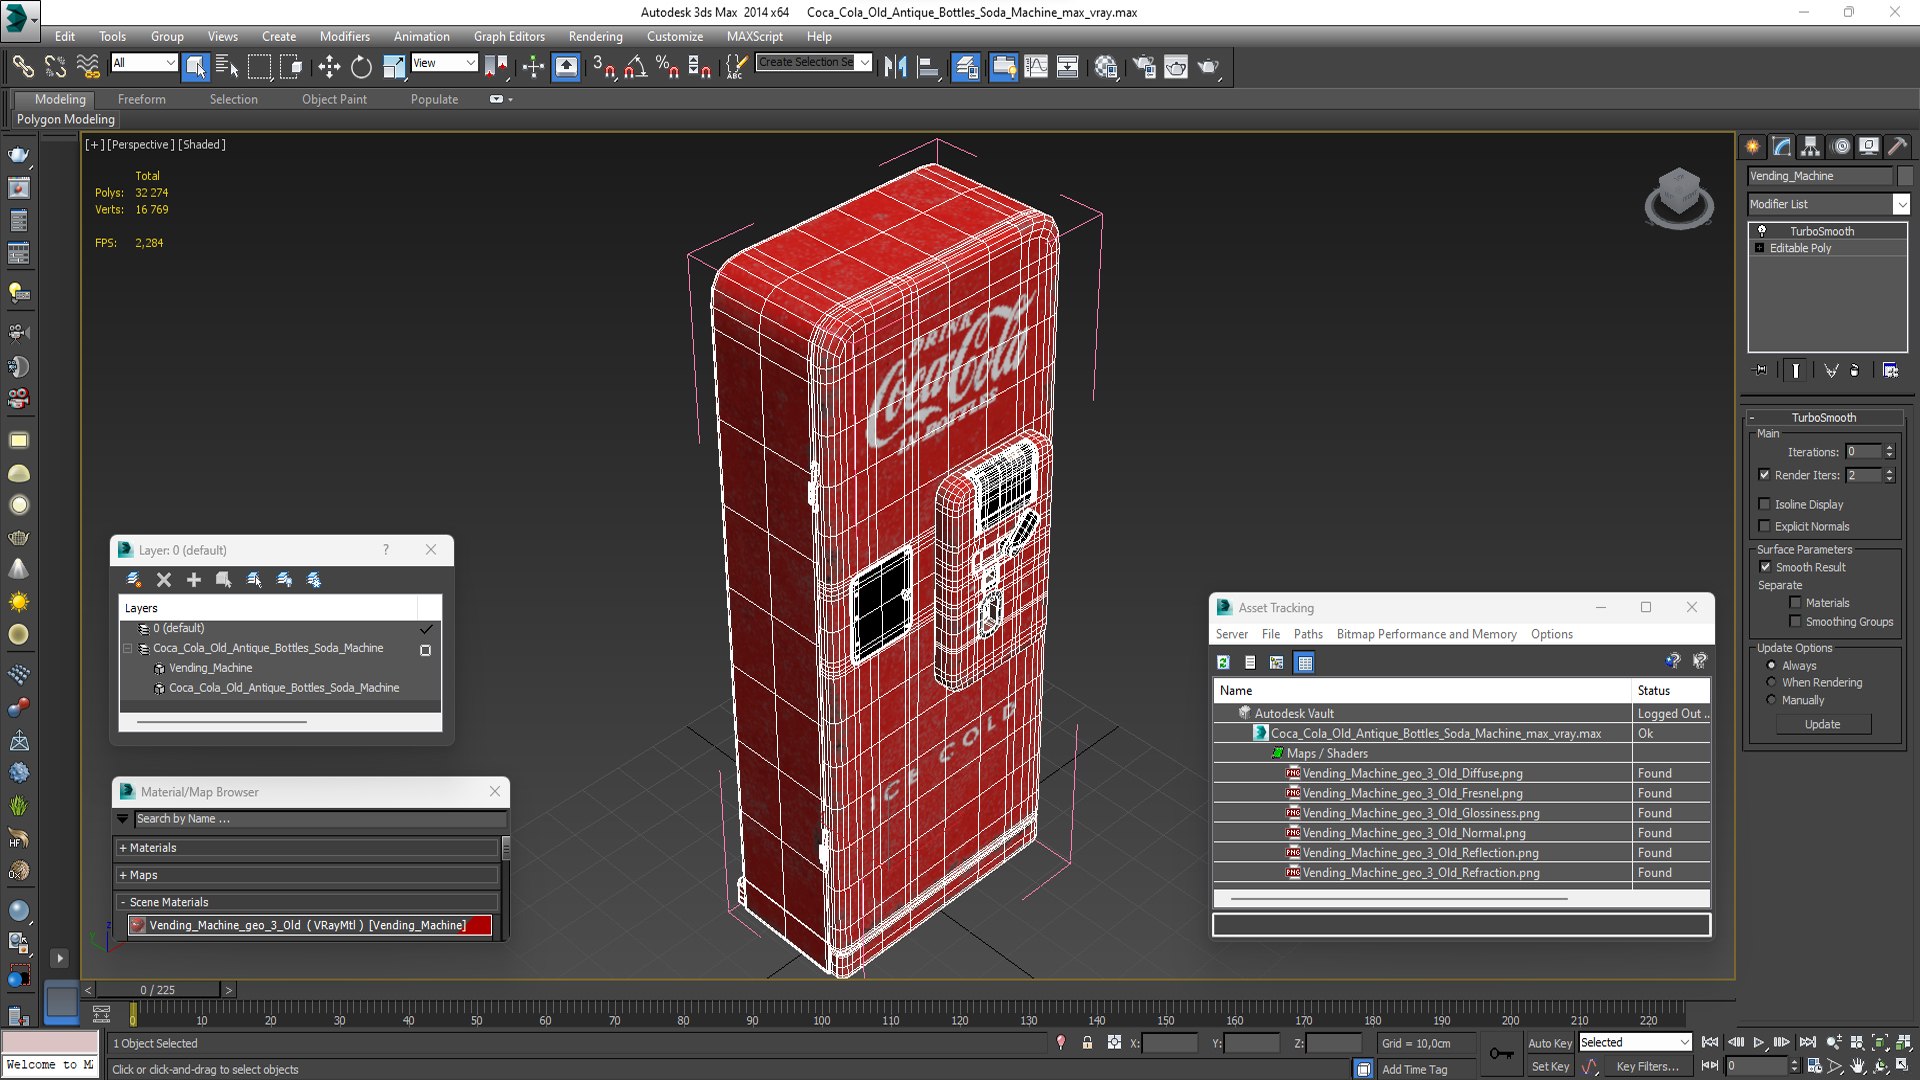The height and width of the screenshot is (1080, 1920).
Task: Choose the Select and Rotate tool
Action: pos(361,67)
